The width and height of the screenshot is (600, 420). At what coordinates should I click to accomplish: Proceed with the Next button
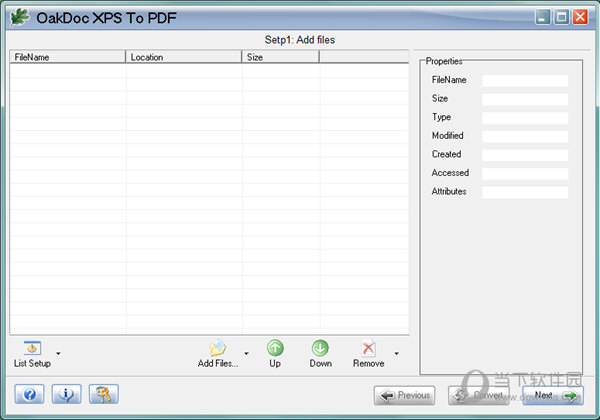click(553, 395)
